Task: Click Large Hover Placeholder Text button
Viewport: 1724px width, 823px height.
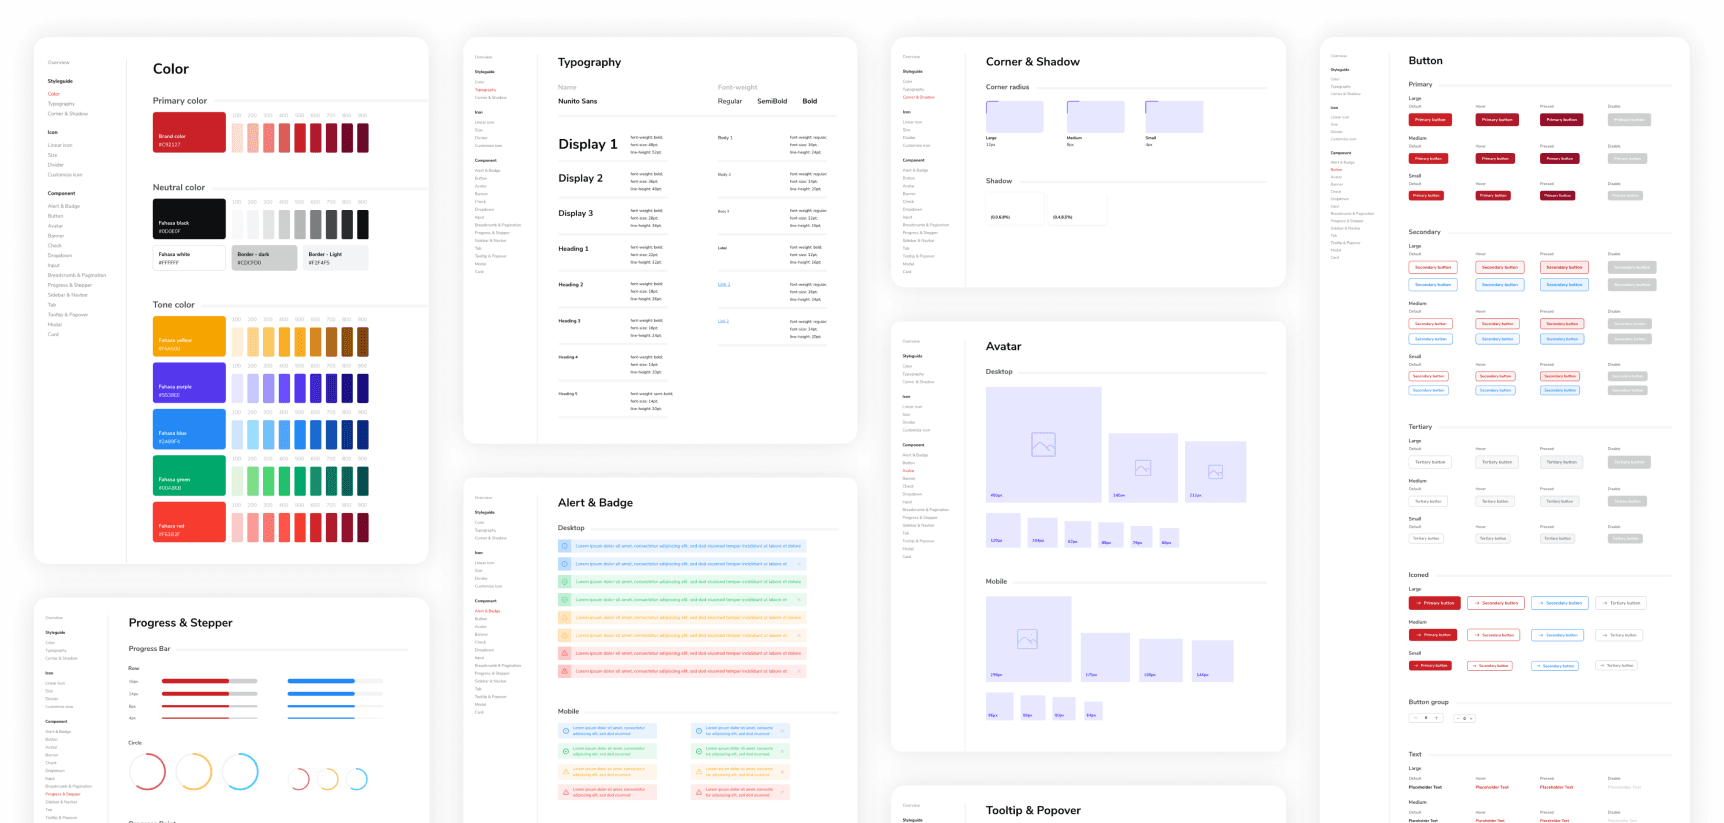Action: (x=1492, y=787)
